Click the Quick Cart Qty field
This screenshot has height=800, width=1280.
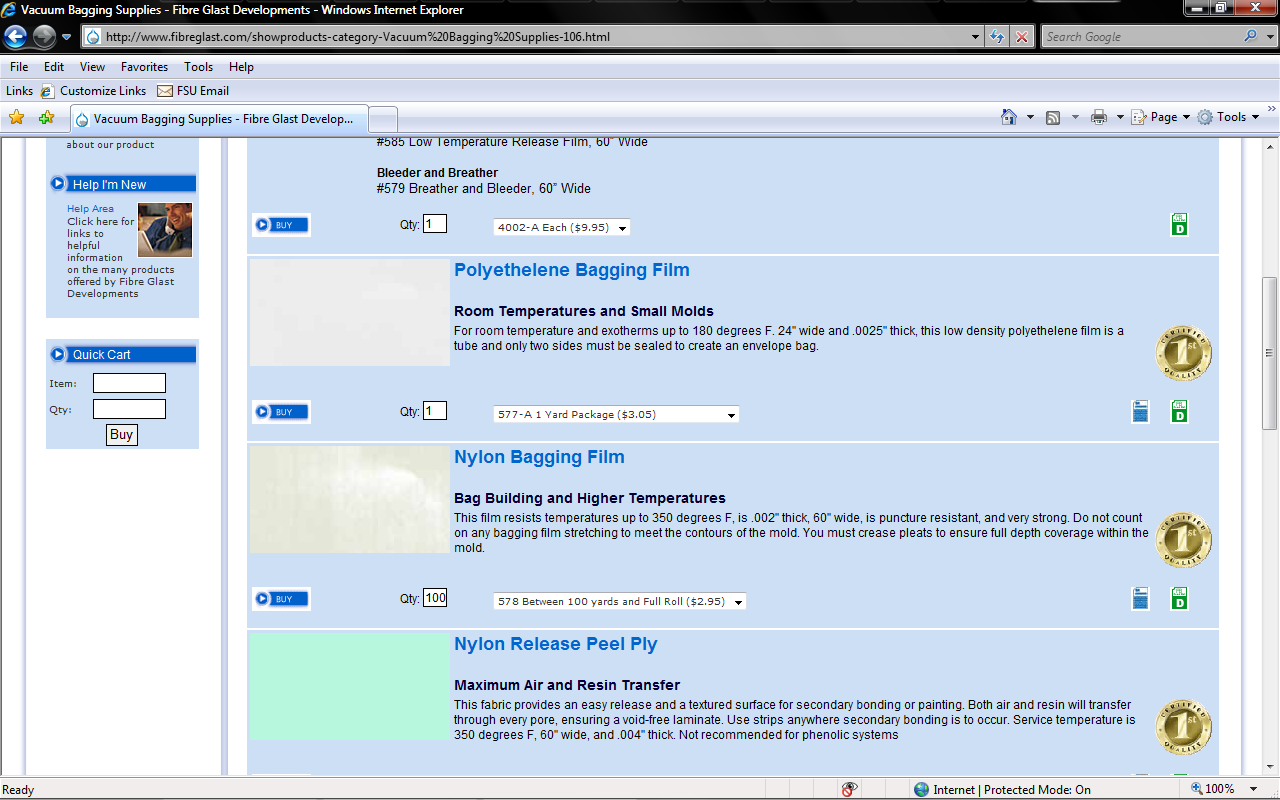[x=129, y=409]
